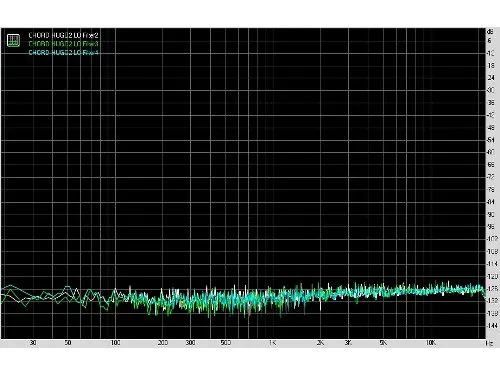Click the 5K label on frequency axis
The height and width of the screenshot is (375, 500).
pos(383,343)
